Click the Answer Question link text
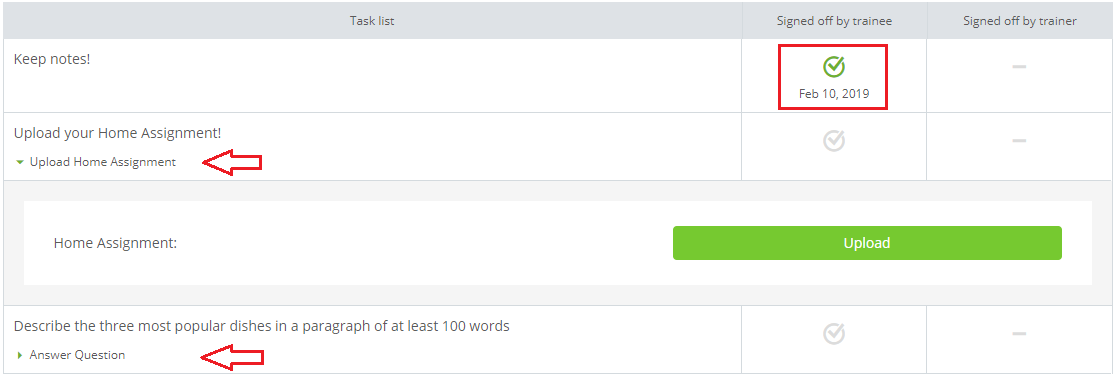The image size is (1118, 379). click(77, 355)
